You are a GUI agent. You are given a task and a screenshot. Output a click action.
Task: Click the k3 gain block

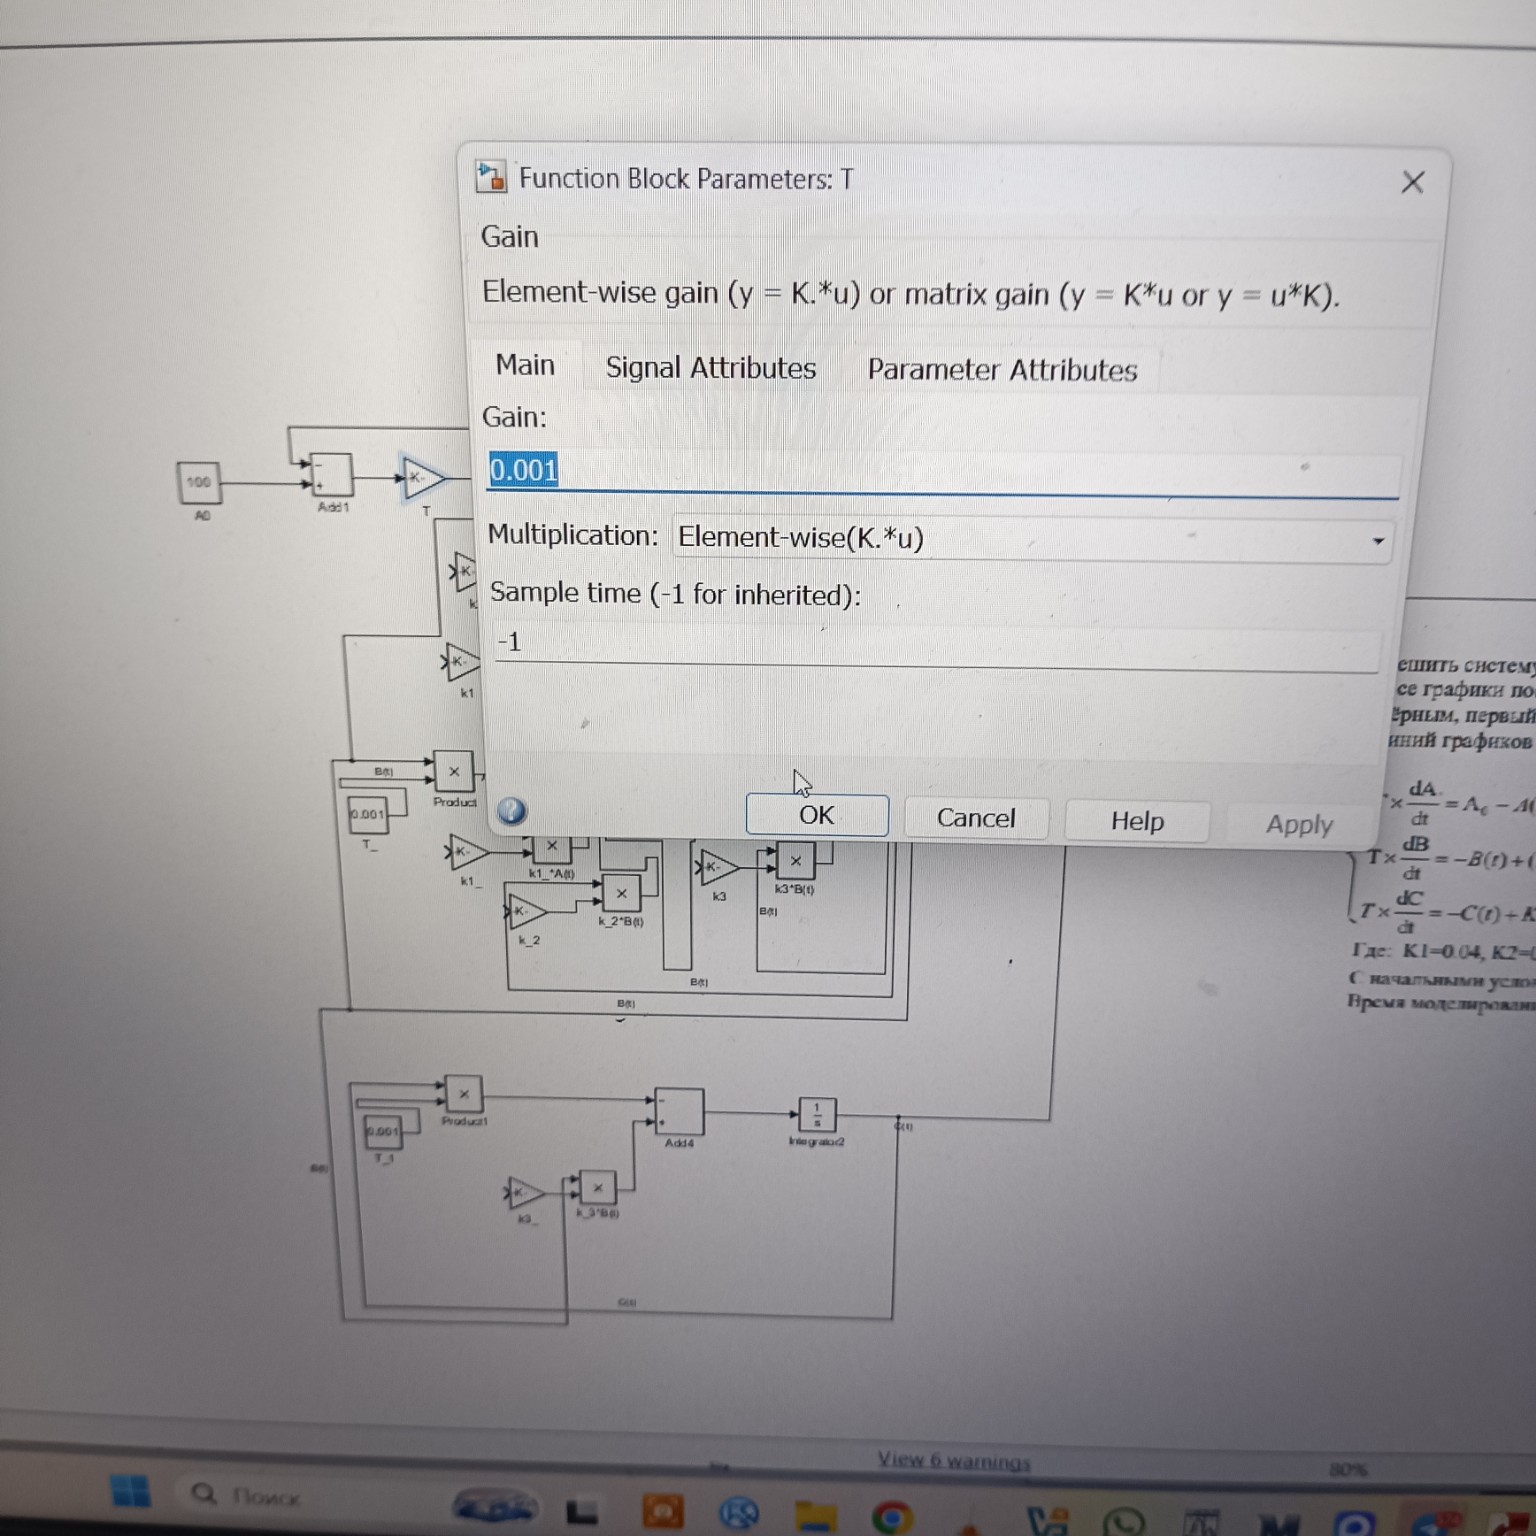pyautogui.click(x=716, y=868)
